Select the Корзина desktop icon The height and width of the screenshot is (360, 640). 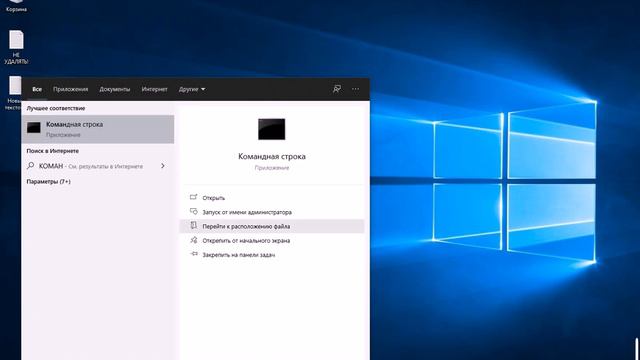pyautogui.click(x=16, y=6)
